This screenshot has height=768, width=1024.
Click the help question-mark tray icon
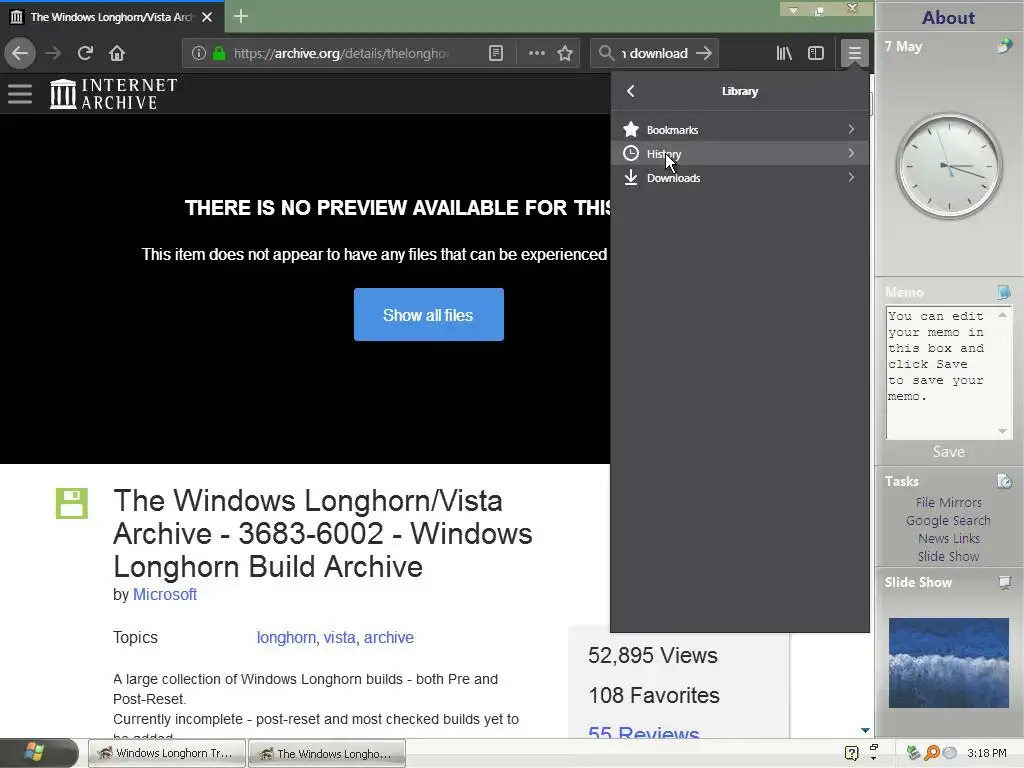click(x=851, y=754)
